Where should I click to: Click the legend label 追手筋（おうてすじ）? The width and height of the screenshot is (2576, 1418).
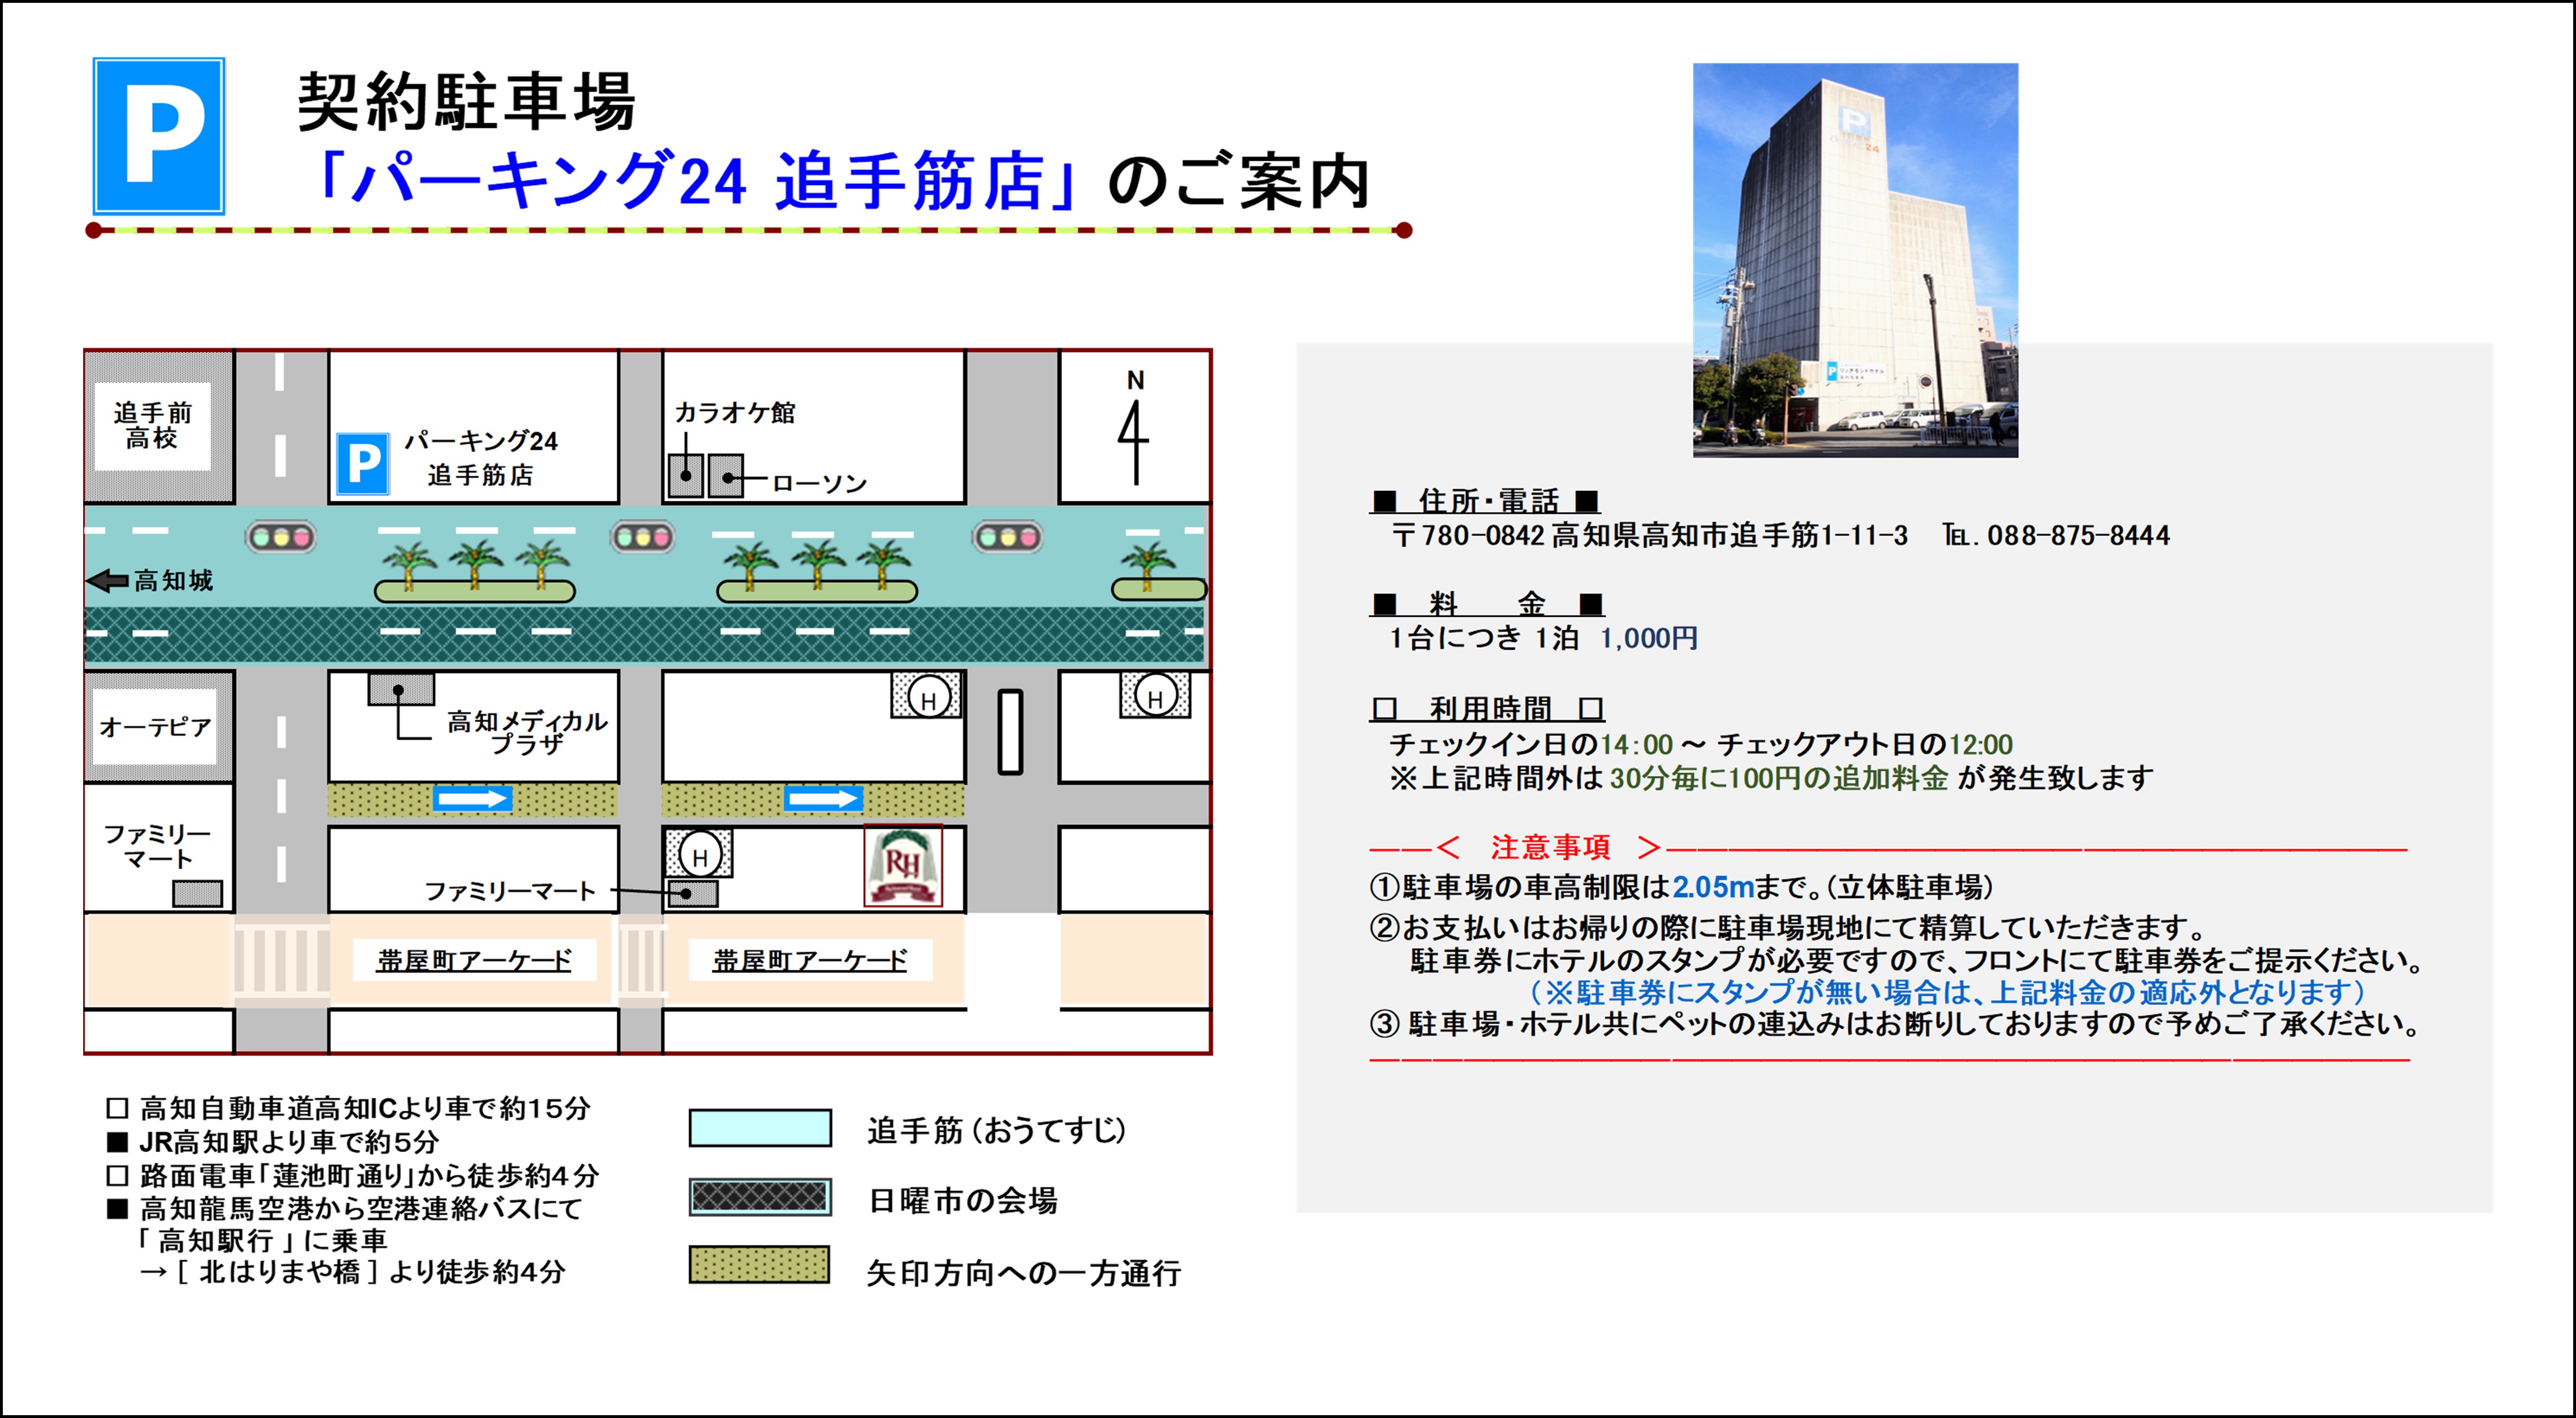pos(997,1130)
